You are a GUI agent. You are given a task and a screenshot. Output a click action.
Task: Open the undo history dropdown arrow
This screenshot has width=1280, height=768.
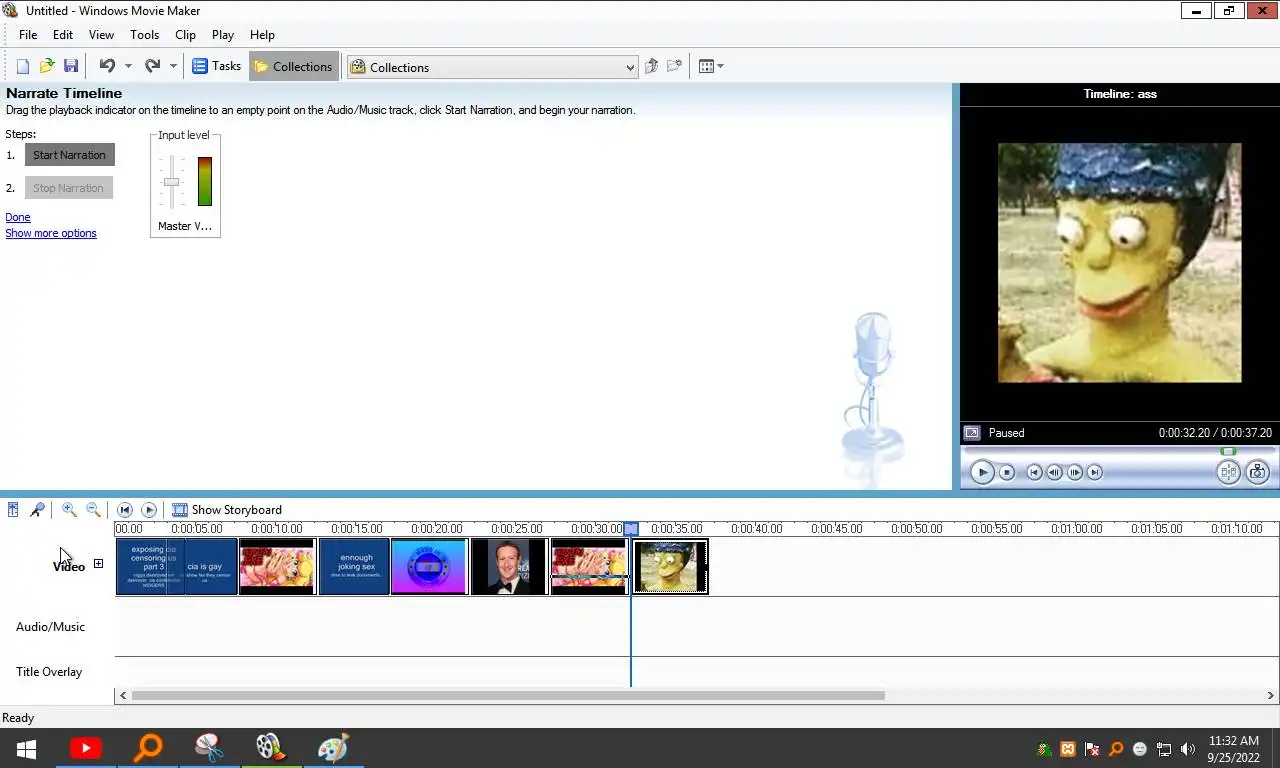pos(128,67)
